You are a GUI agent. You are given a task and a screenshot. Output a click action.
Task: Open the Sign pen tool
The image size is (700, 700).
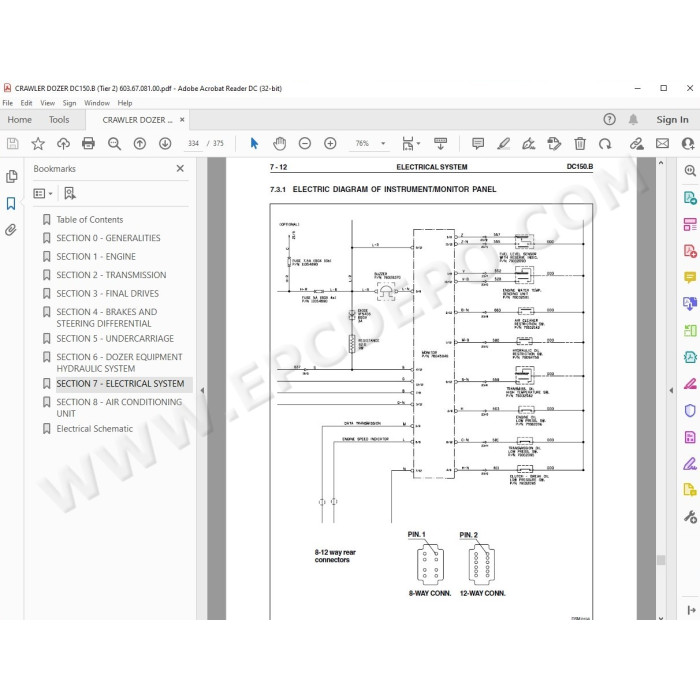coord(529,143)
